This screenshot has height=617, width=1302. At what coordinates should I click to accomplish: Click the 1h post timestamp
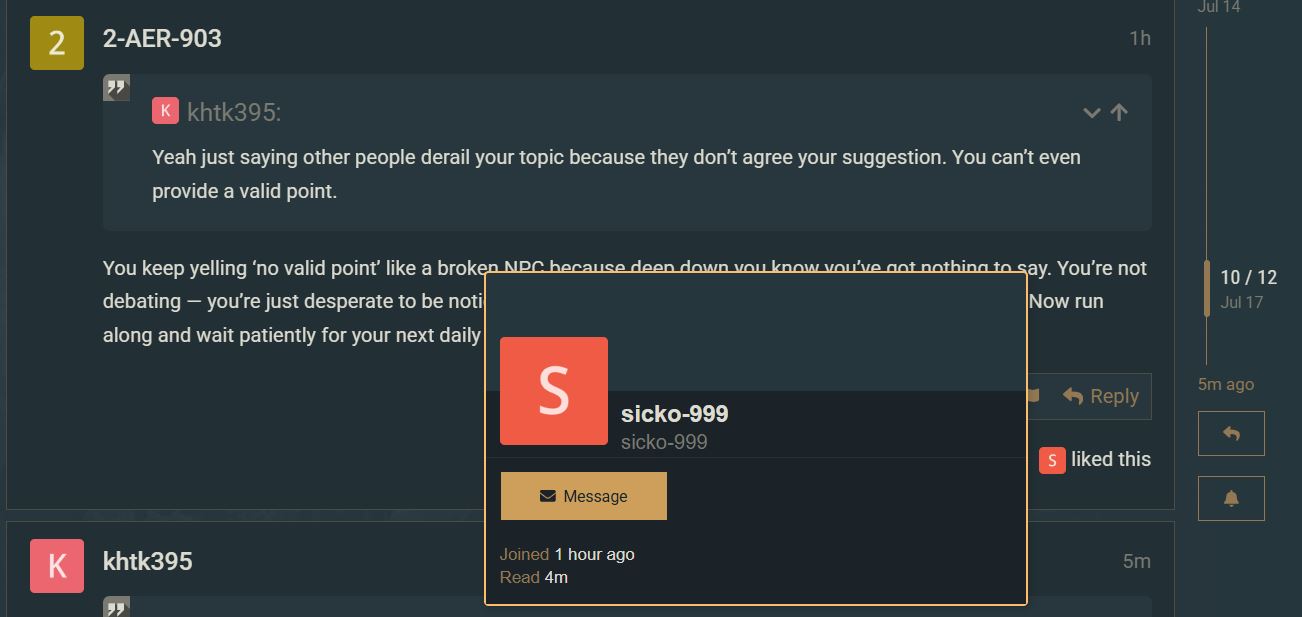coord(1139,38)
